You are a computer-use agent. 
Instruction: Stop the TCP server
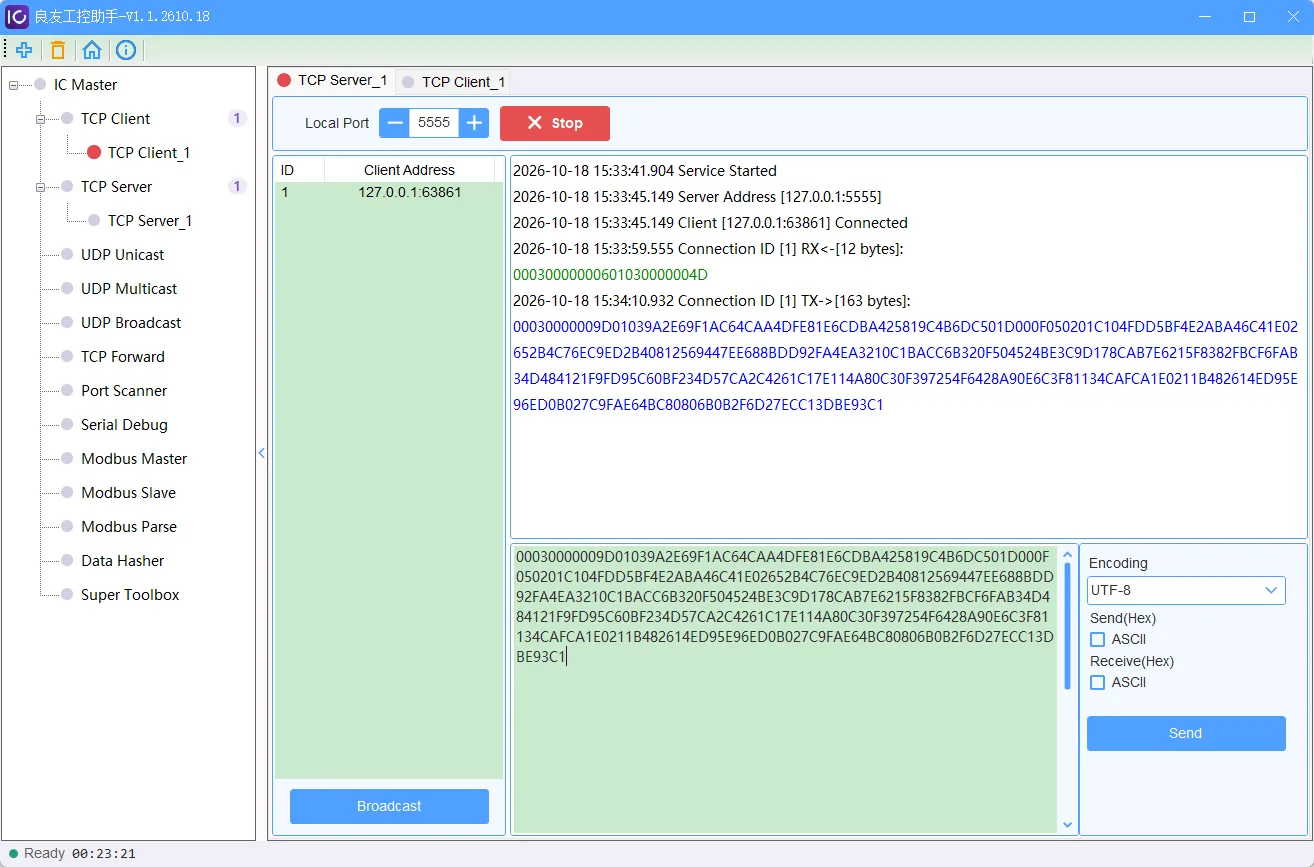tap(555, 123)
